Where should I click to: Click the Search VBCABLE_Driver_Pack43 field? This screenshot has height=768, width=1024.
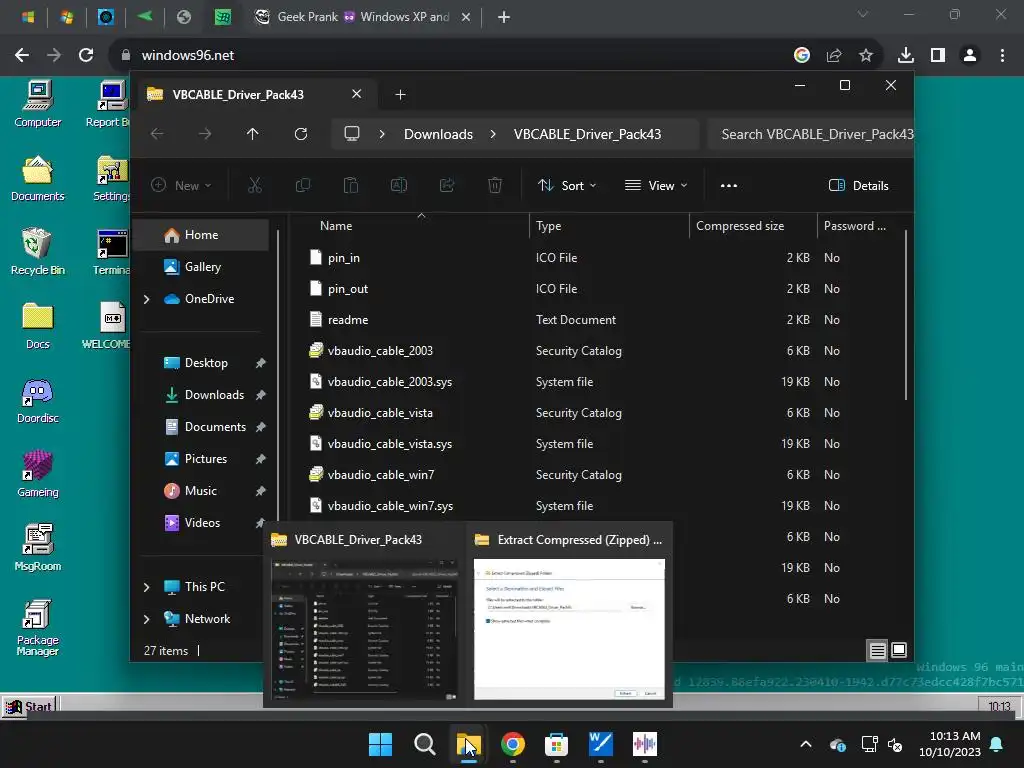point(811,134)
